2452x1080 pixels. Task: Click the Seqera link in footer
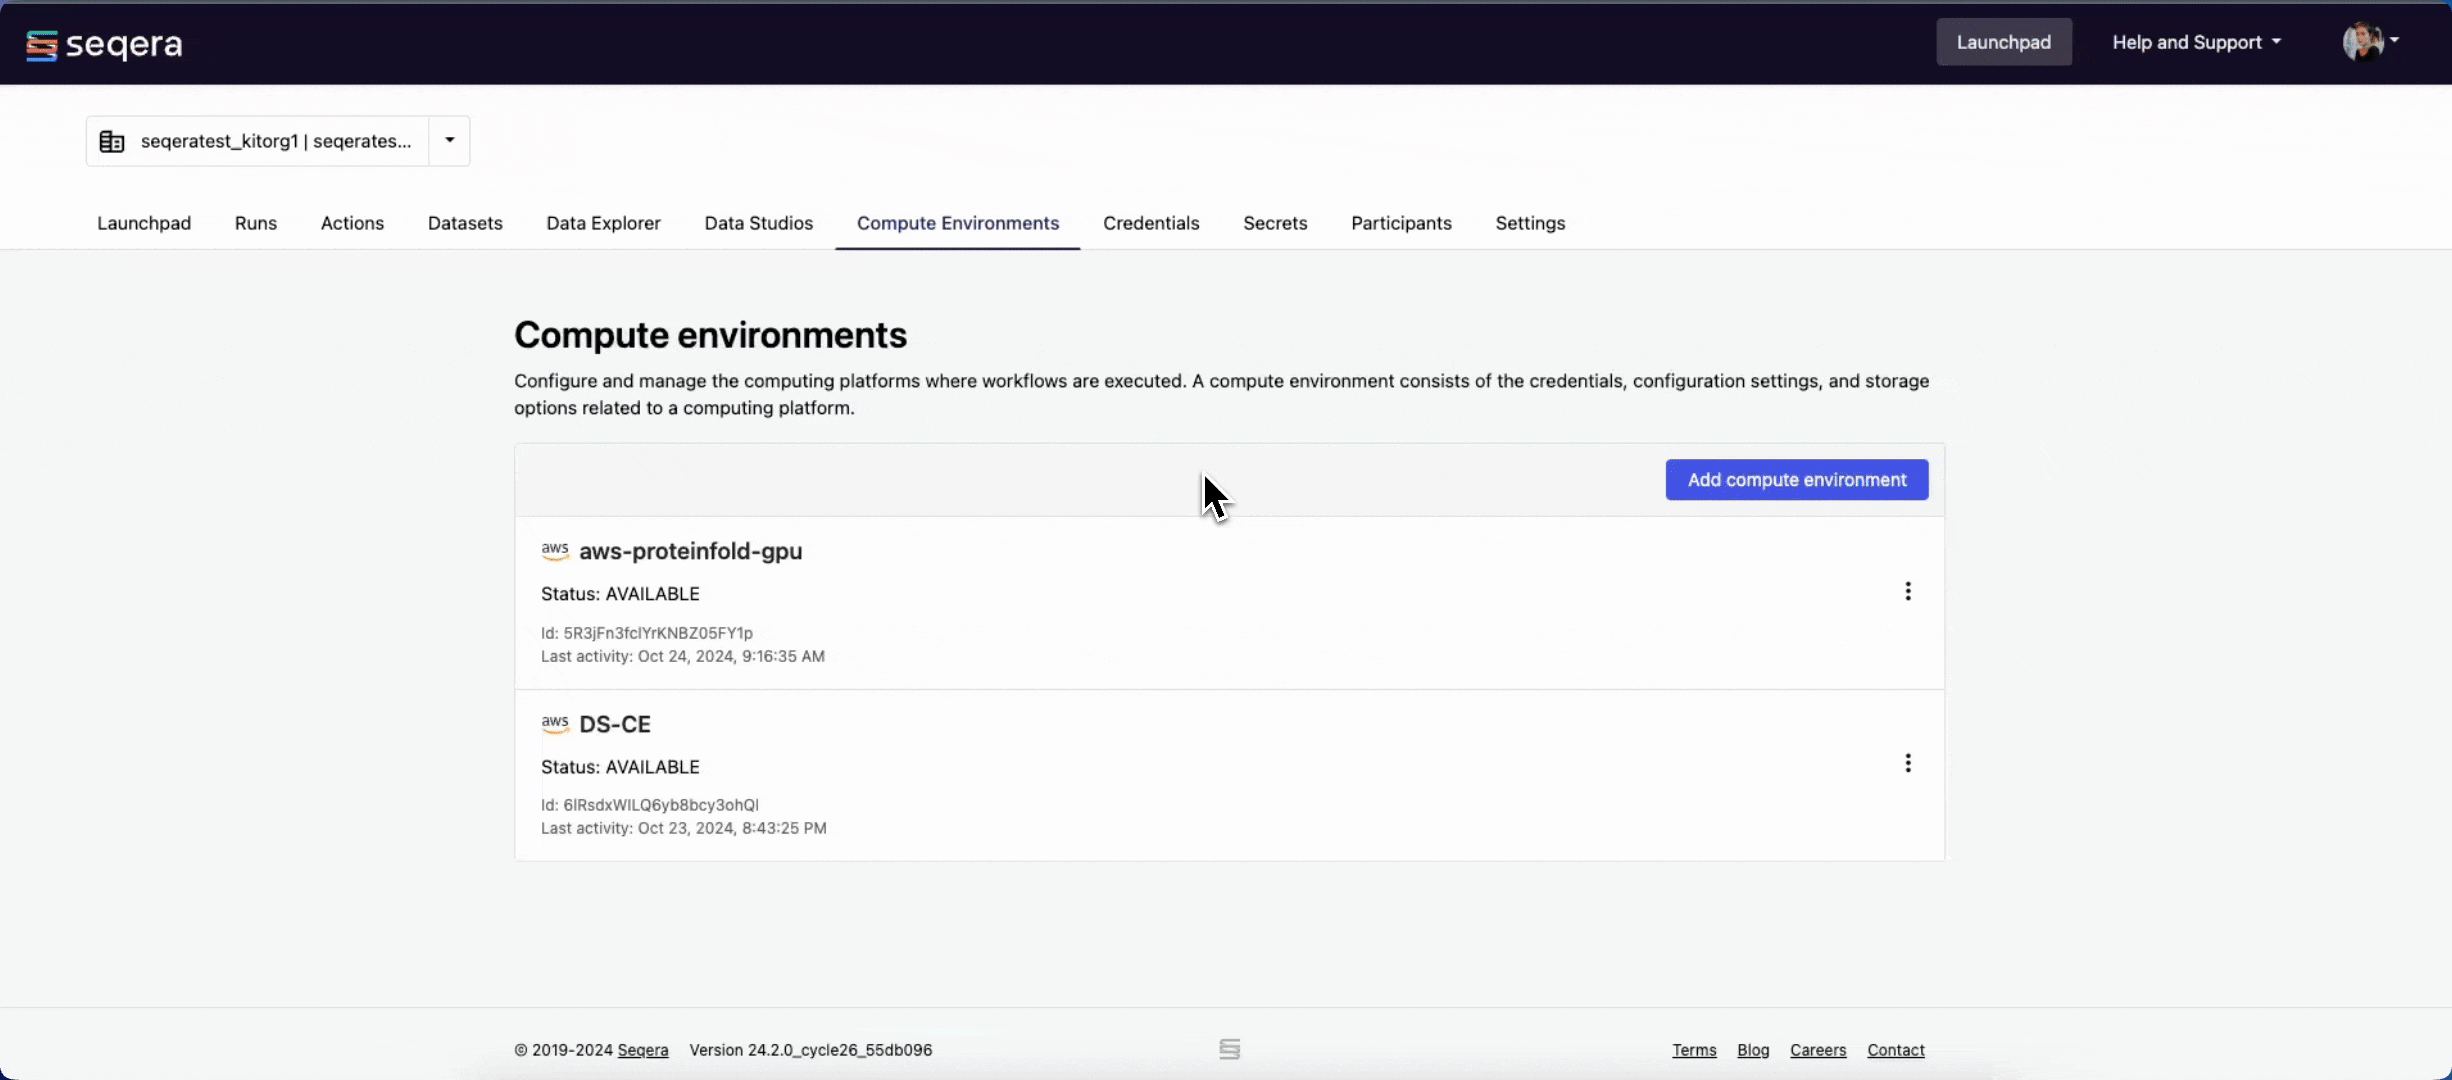pyautogui.click(x=643, y=1049)
